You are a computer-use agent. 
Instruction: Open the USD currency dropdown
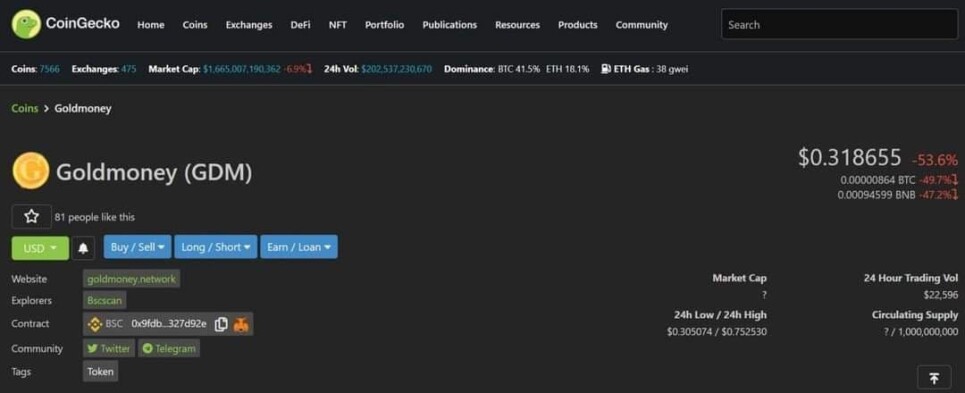click(x=40, y=247)
